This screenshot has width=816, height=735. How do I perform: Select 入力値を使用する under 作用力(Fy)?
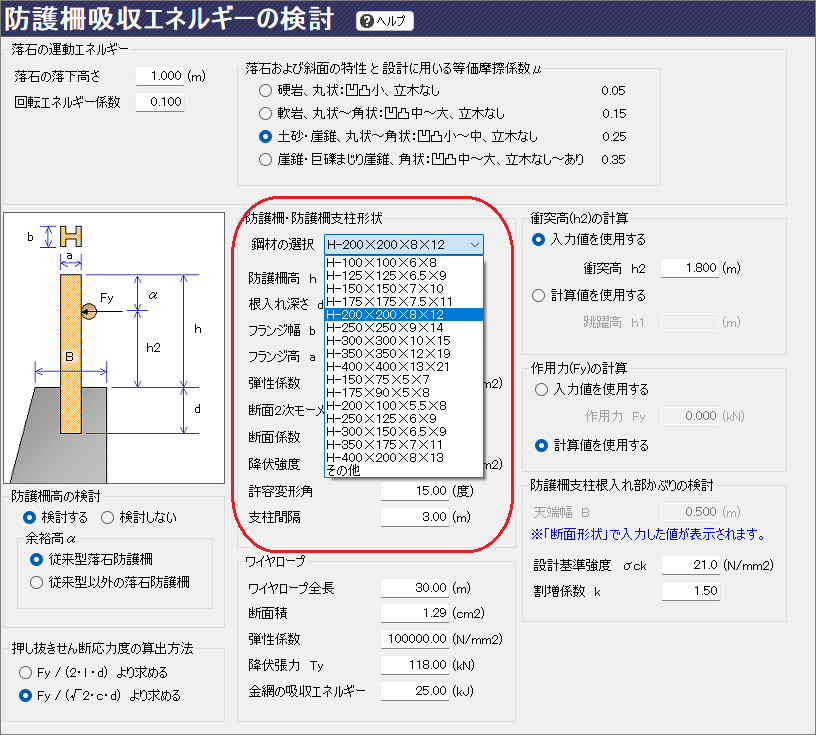click(x=540, y=389)
